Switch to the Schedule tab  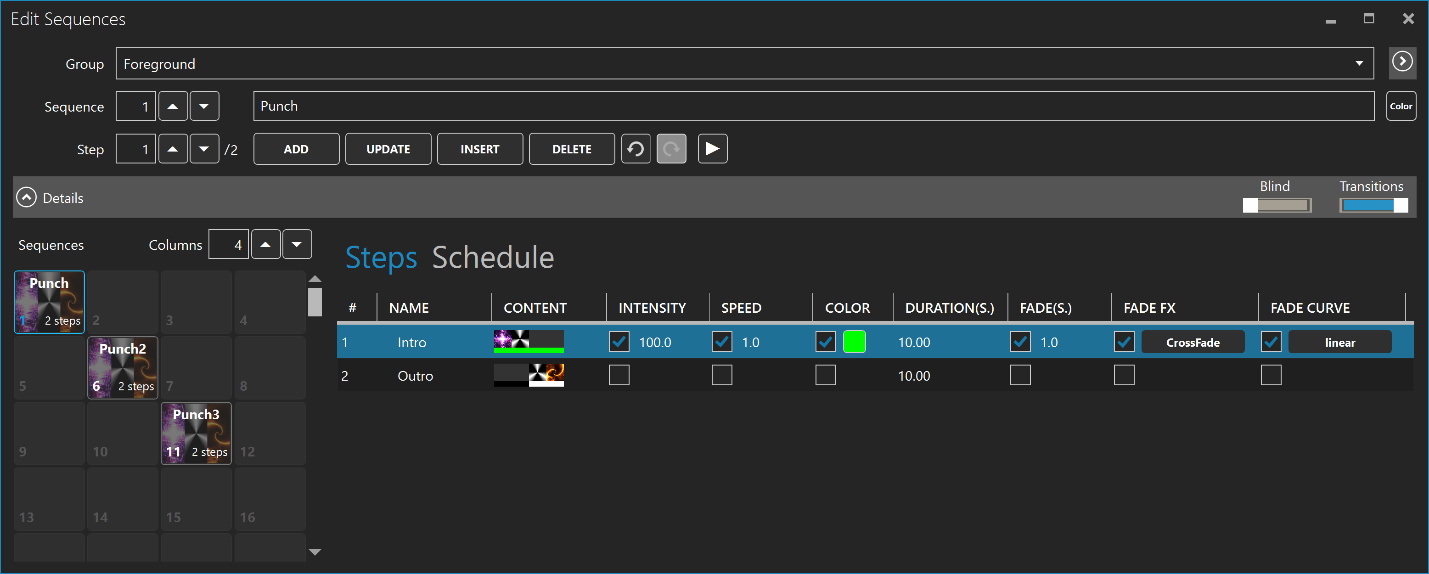click(493, 258)
